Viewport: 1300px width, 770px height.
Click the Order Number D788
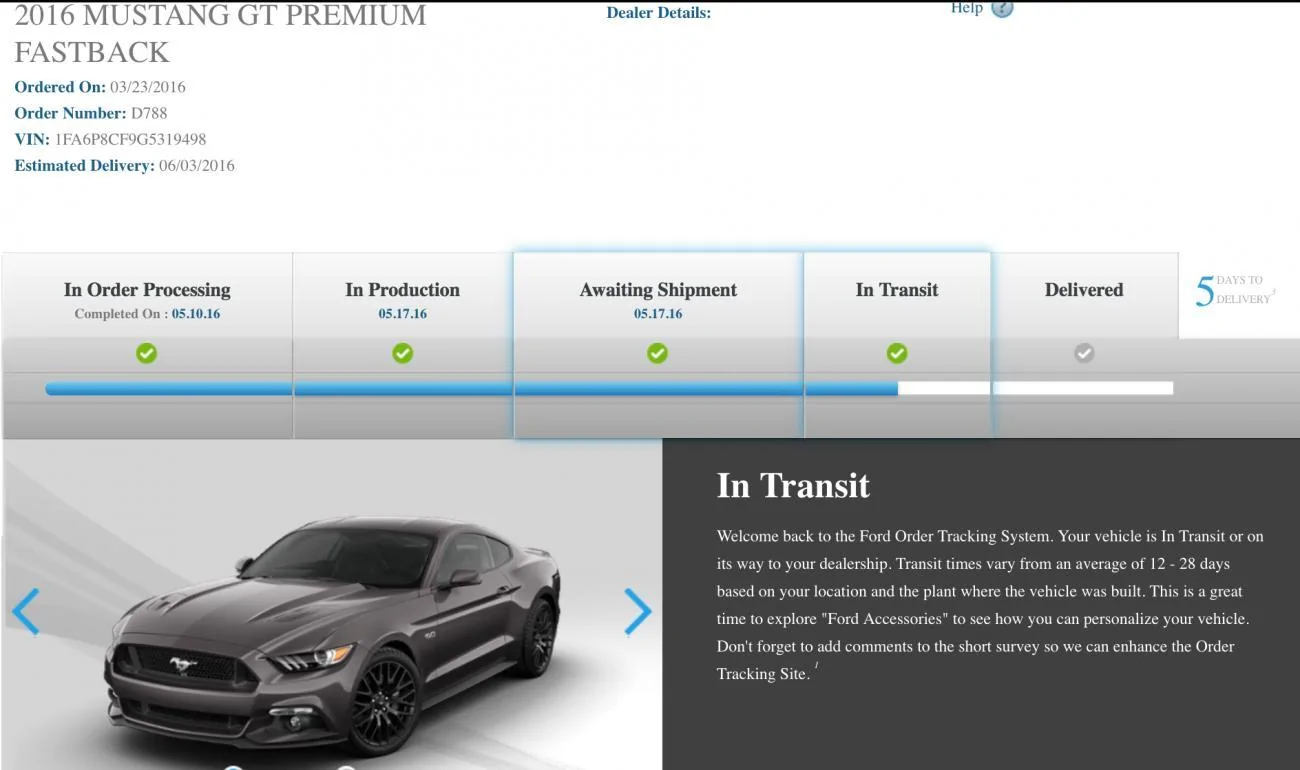tap(149, 113)
